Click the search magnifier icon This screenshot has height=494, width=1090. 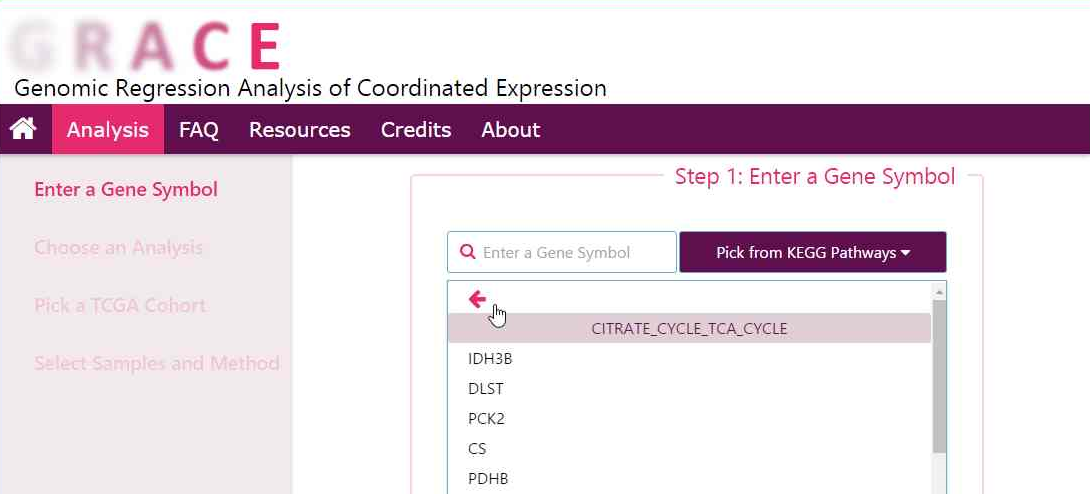point(467,252)
